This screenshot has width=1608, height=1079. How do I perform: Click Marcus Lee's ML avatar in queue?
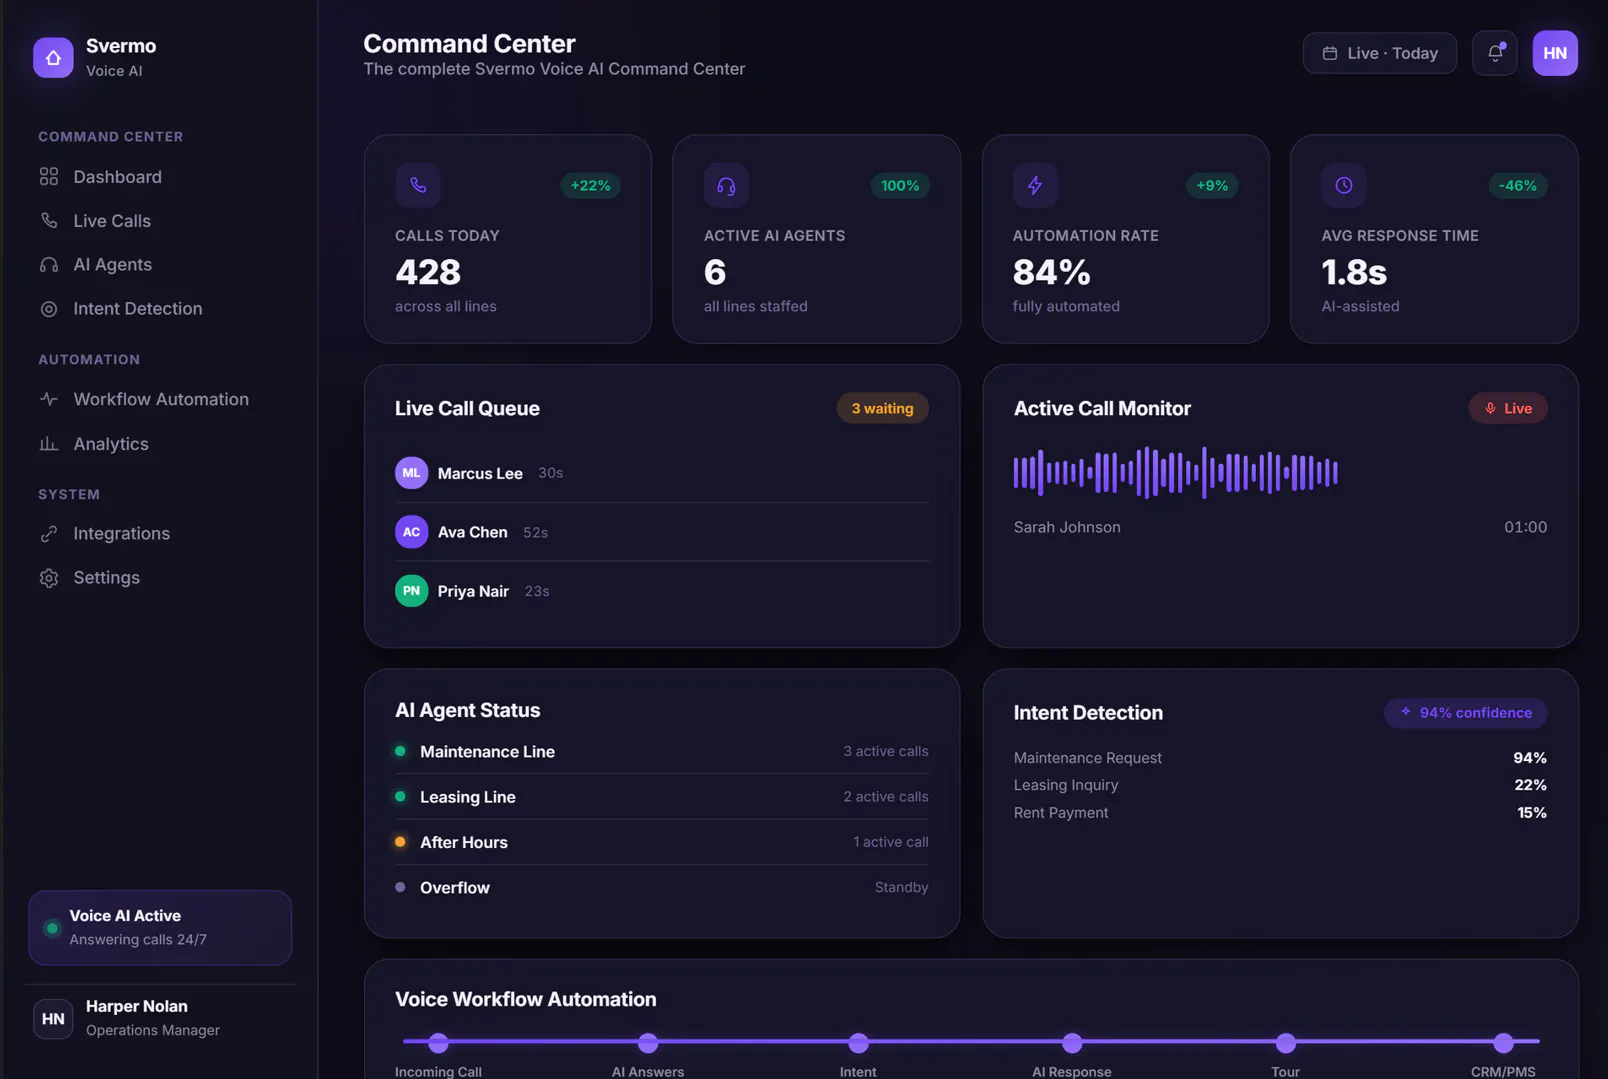(411, 473)
